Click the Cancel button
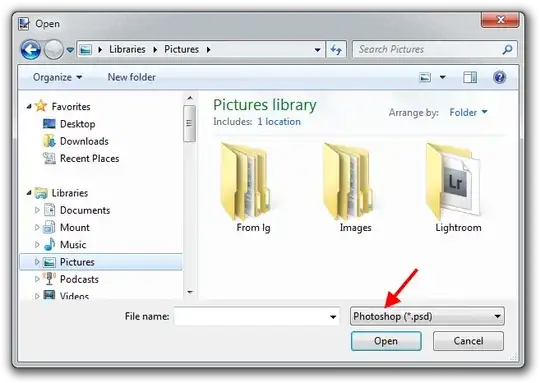Viewport: 540px width, 383px height. [x=468, y=341]
